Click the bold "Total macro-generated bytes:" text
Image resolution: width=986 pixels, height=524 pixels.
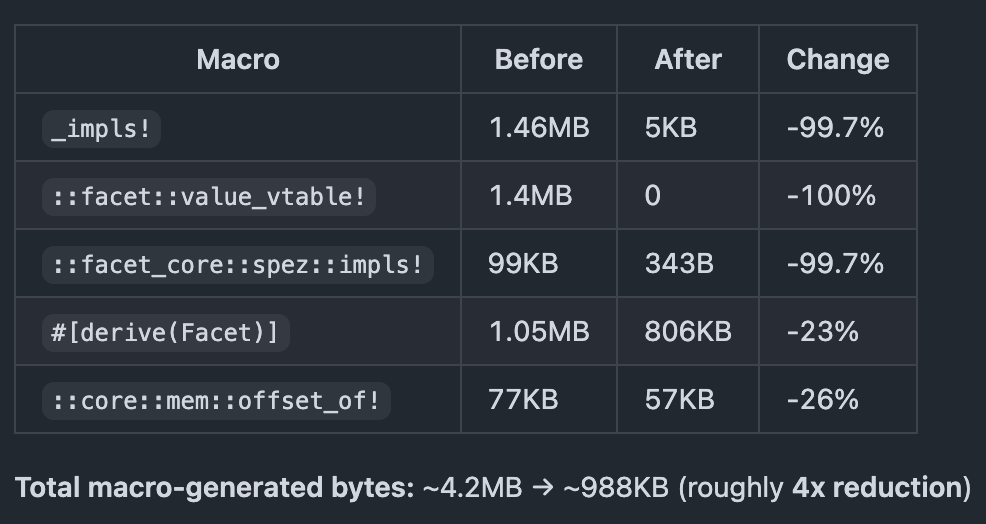pyautogui.click(x=214, y=488)
